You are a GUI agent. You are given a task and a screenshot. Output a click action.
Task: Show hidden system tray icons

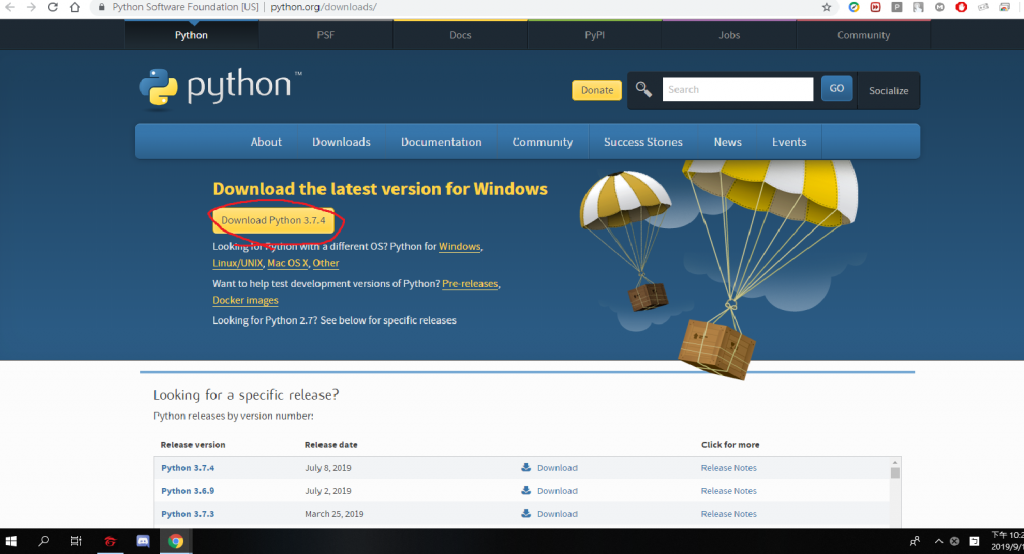coord(938,541)
